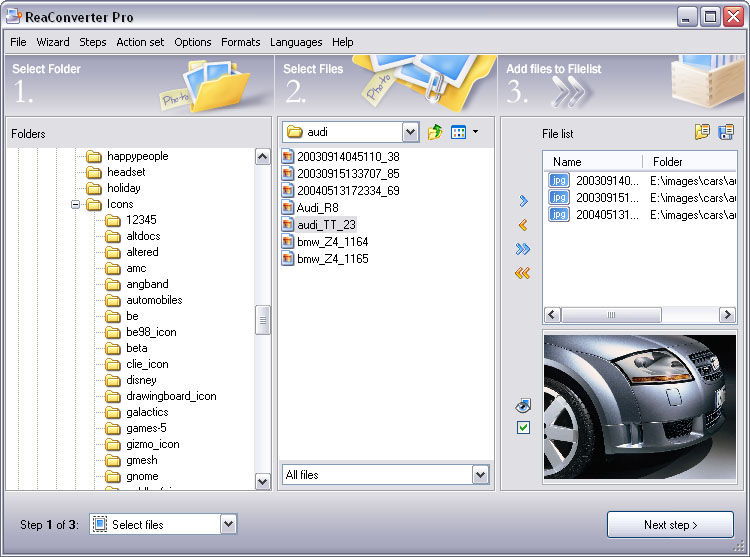Open the Select files step dropdown
Viewport: 750px width, 557px height.
[228, 524]
